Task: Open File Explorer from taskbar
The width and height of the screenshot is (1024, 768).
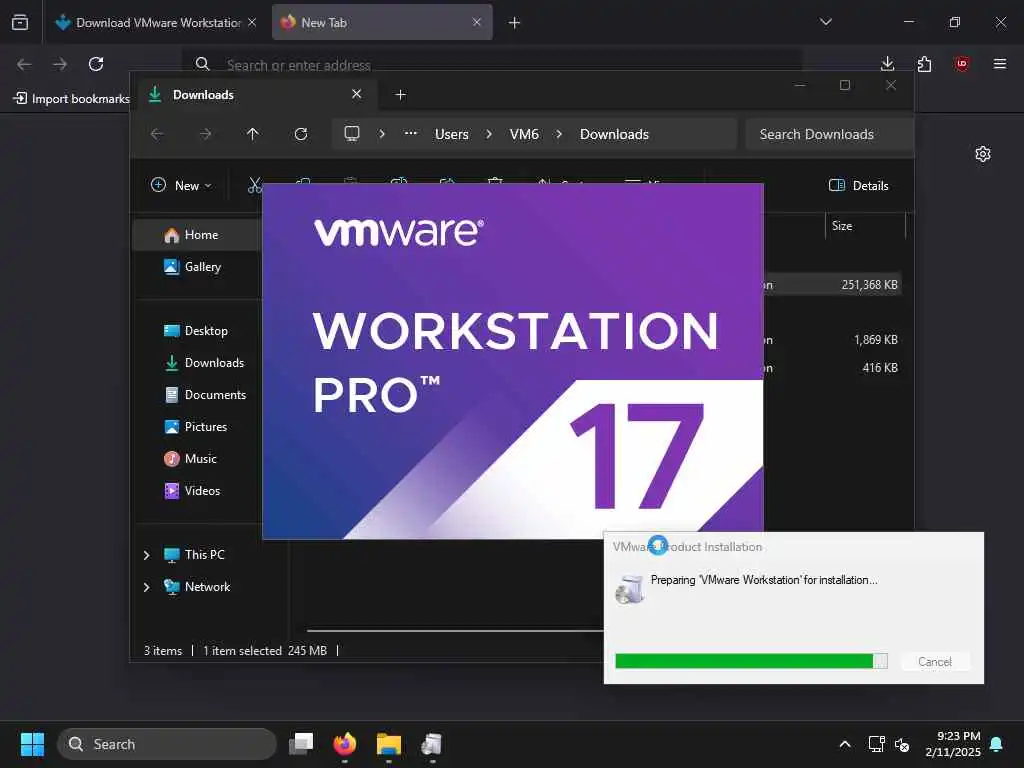Action: [389, 744]
